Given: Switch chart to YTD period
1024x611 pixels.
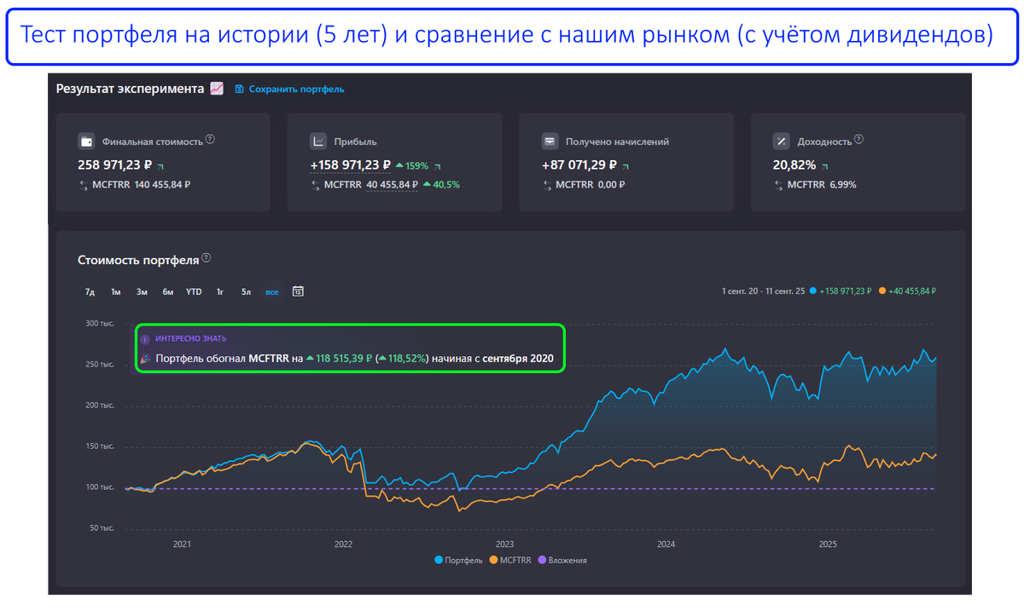Looking at the screenshot, I should point(194,292).
